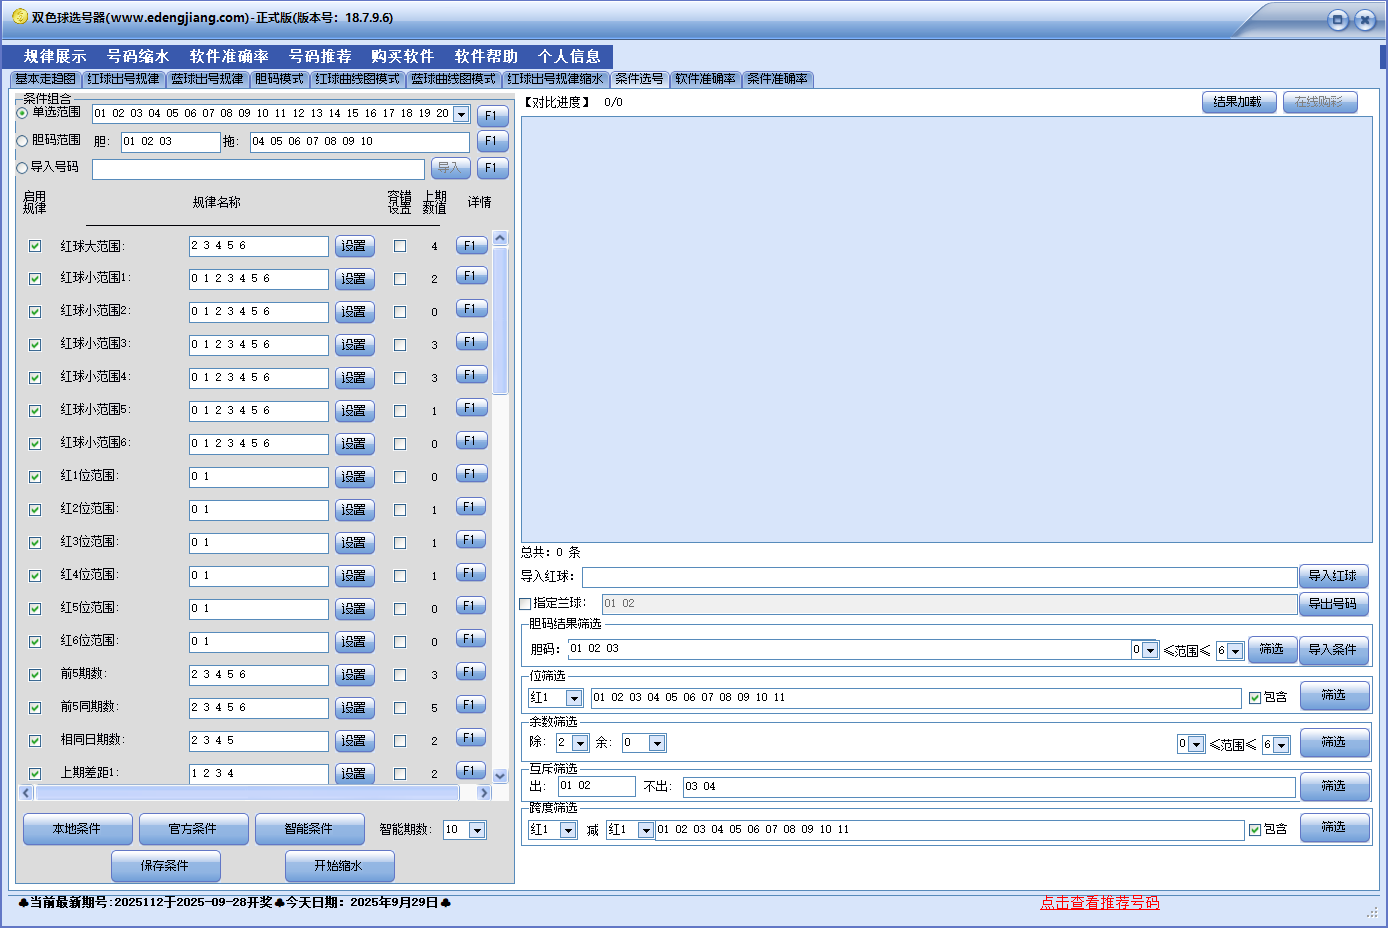The width and height of the screenshot is (1388, 928).
Task: Click the 点击查看推荐号码 link
Action: pyautogui.click(x=1099, y=902)
